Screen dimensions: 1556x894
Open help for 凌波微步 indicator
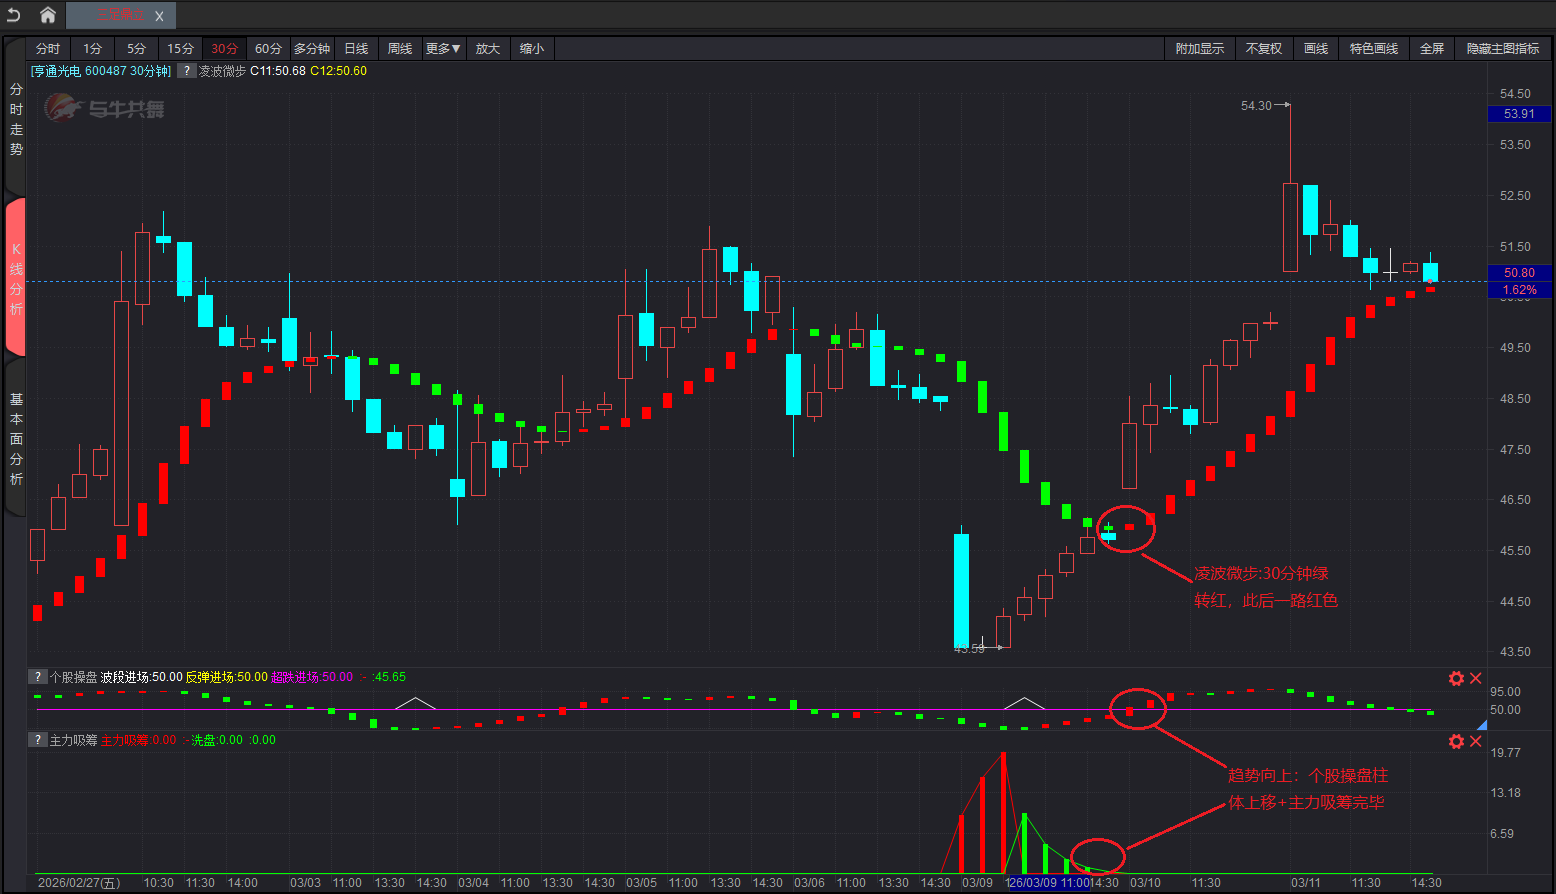coord(187,71)
